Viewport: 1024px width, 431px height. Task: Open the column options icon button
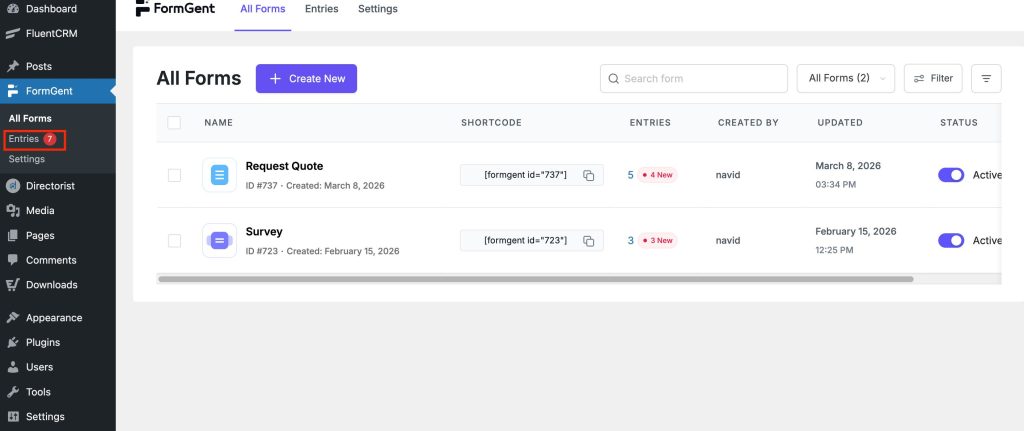click(x=986, y=78)
